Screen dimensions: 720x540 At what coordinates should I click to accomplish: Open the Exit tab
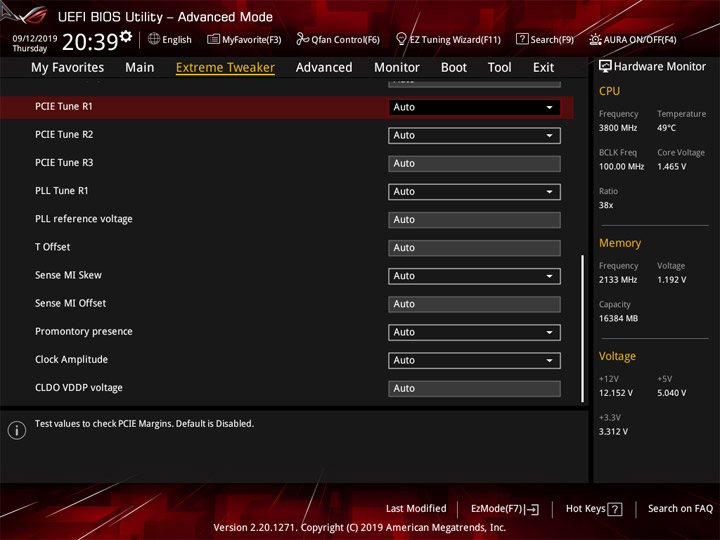tap(543, 68)
